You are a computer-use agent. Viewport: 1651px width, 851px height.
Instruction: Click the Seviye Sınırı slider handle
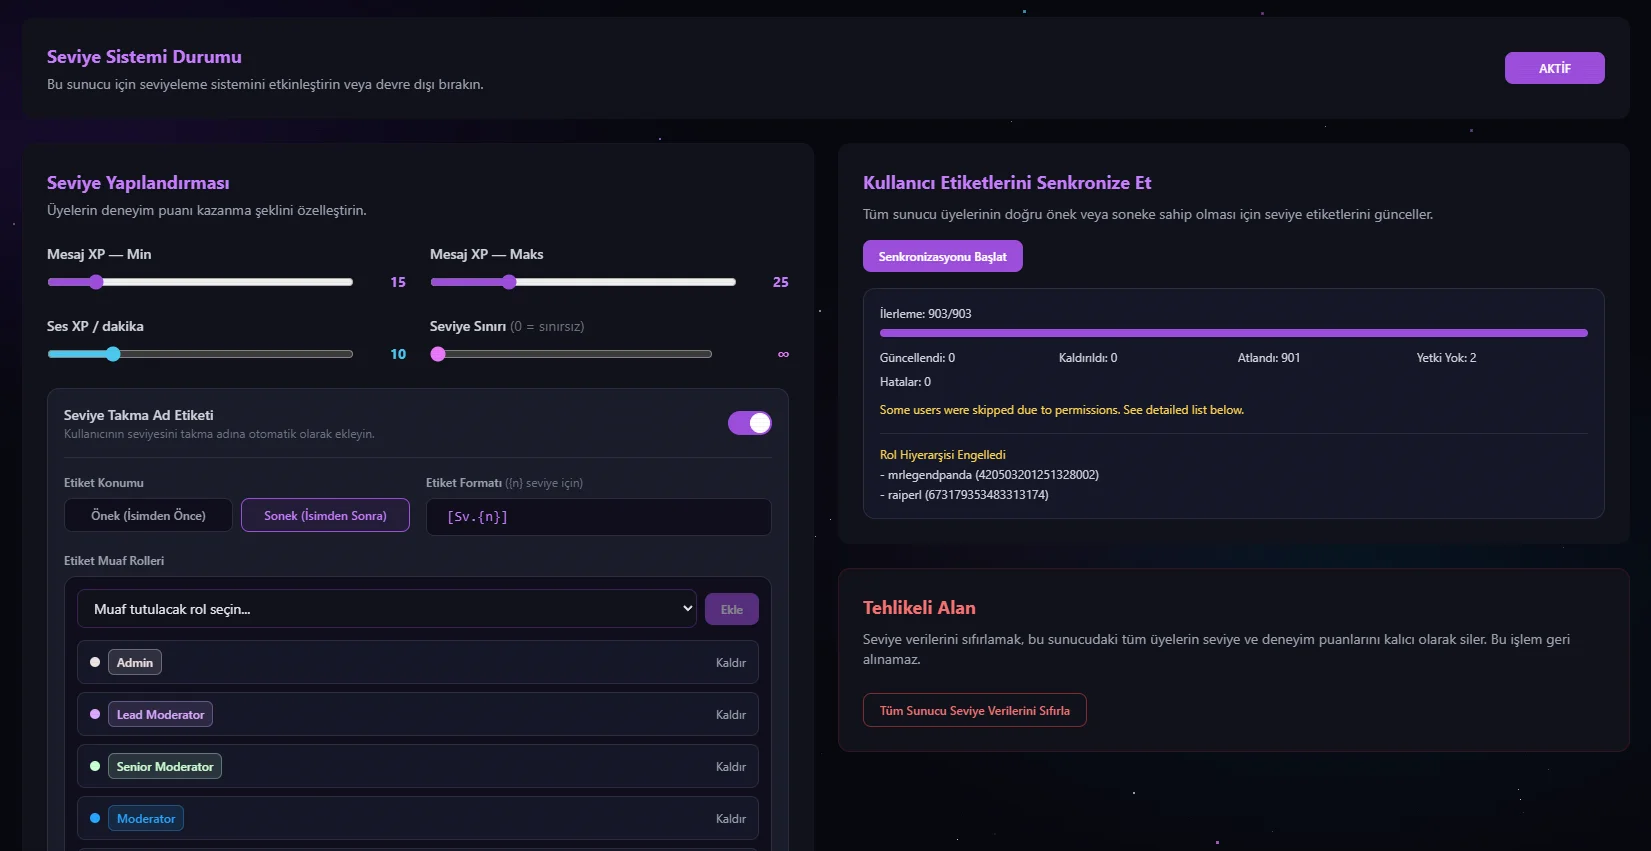pos(438,354)
